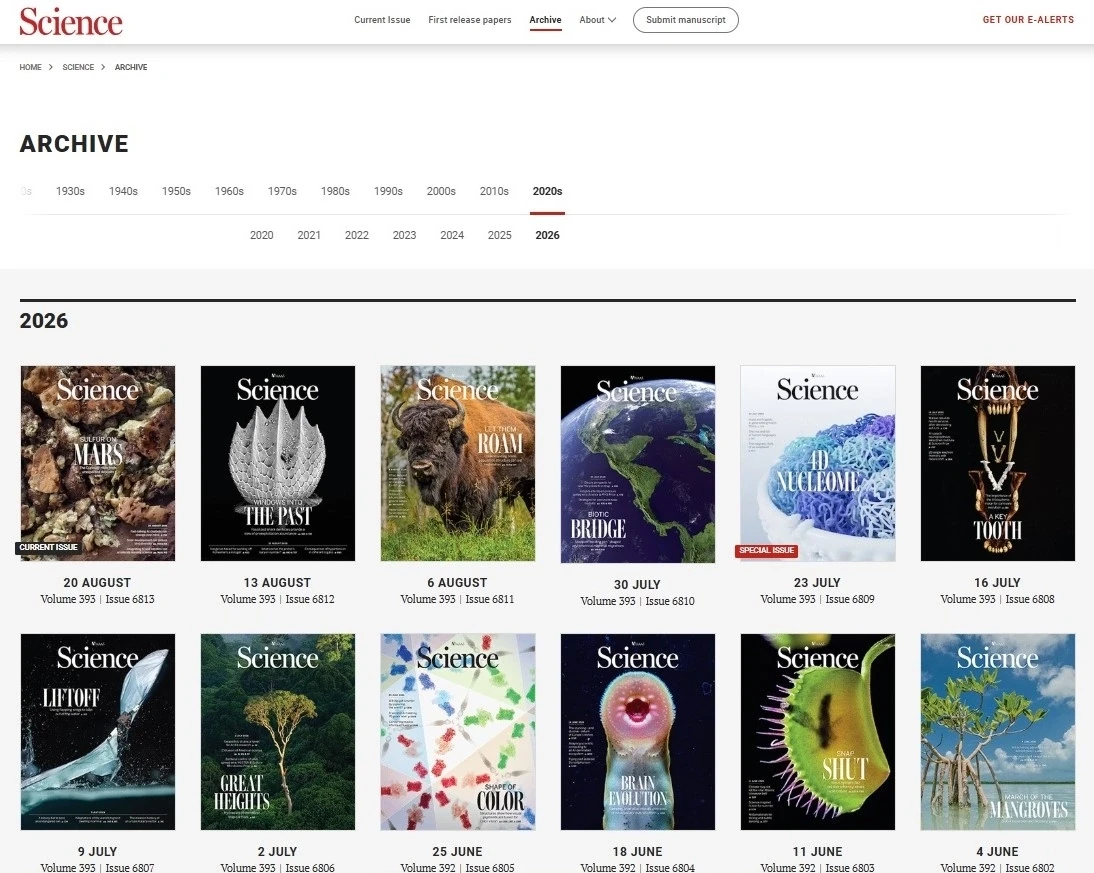Open the A Key Tooth cover
The width and height of the screenshot is (1094, 873).
[998, 463]
